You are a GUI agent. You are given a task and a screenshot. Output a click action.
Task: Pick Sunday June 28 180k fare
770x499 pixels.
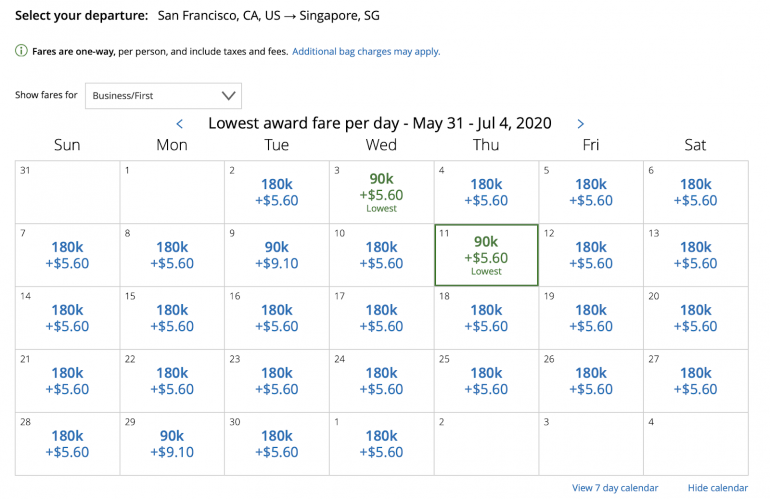(x=67, y=444)
